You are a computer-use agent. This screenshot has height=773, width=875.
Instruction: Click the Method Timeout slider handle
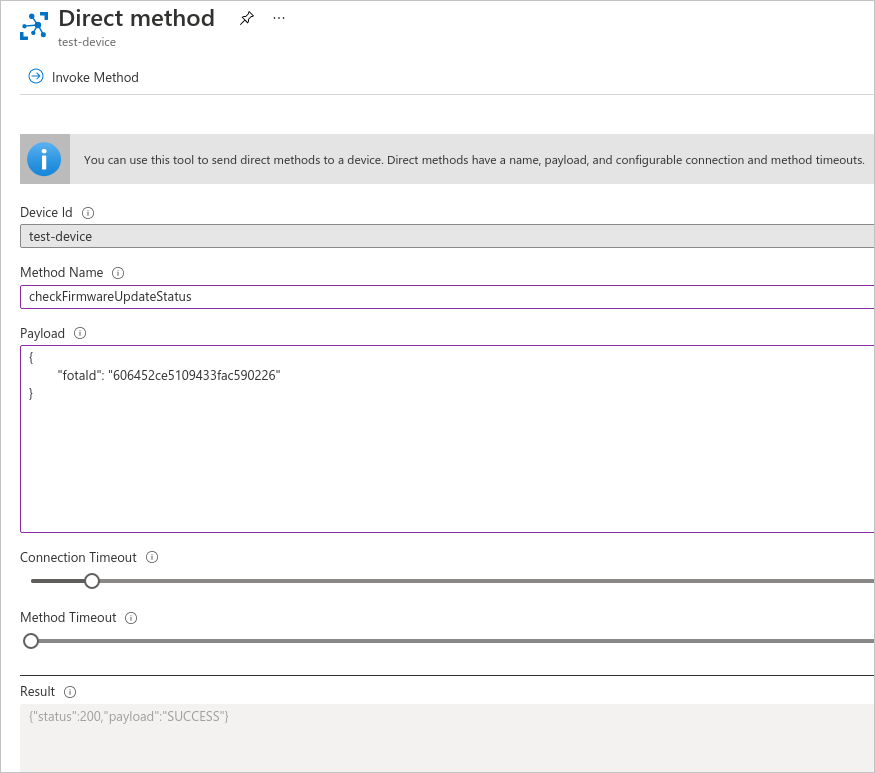pos(31,641)
